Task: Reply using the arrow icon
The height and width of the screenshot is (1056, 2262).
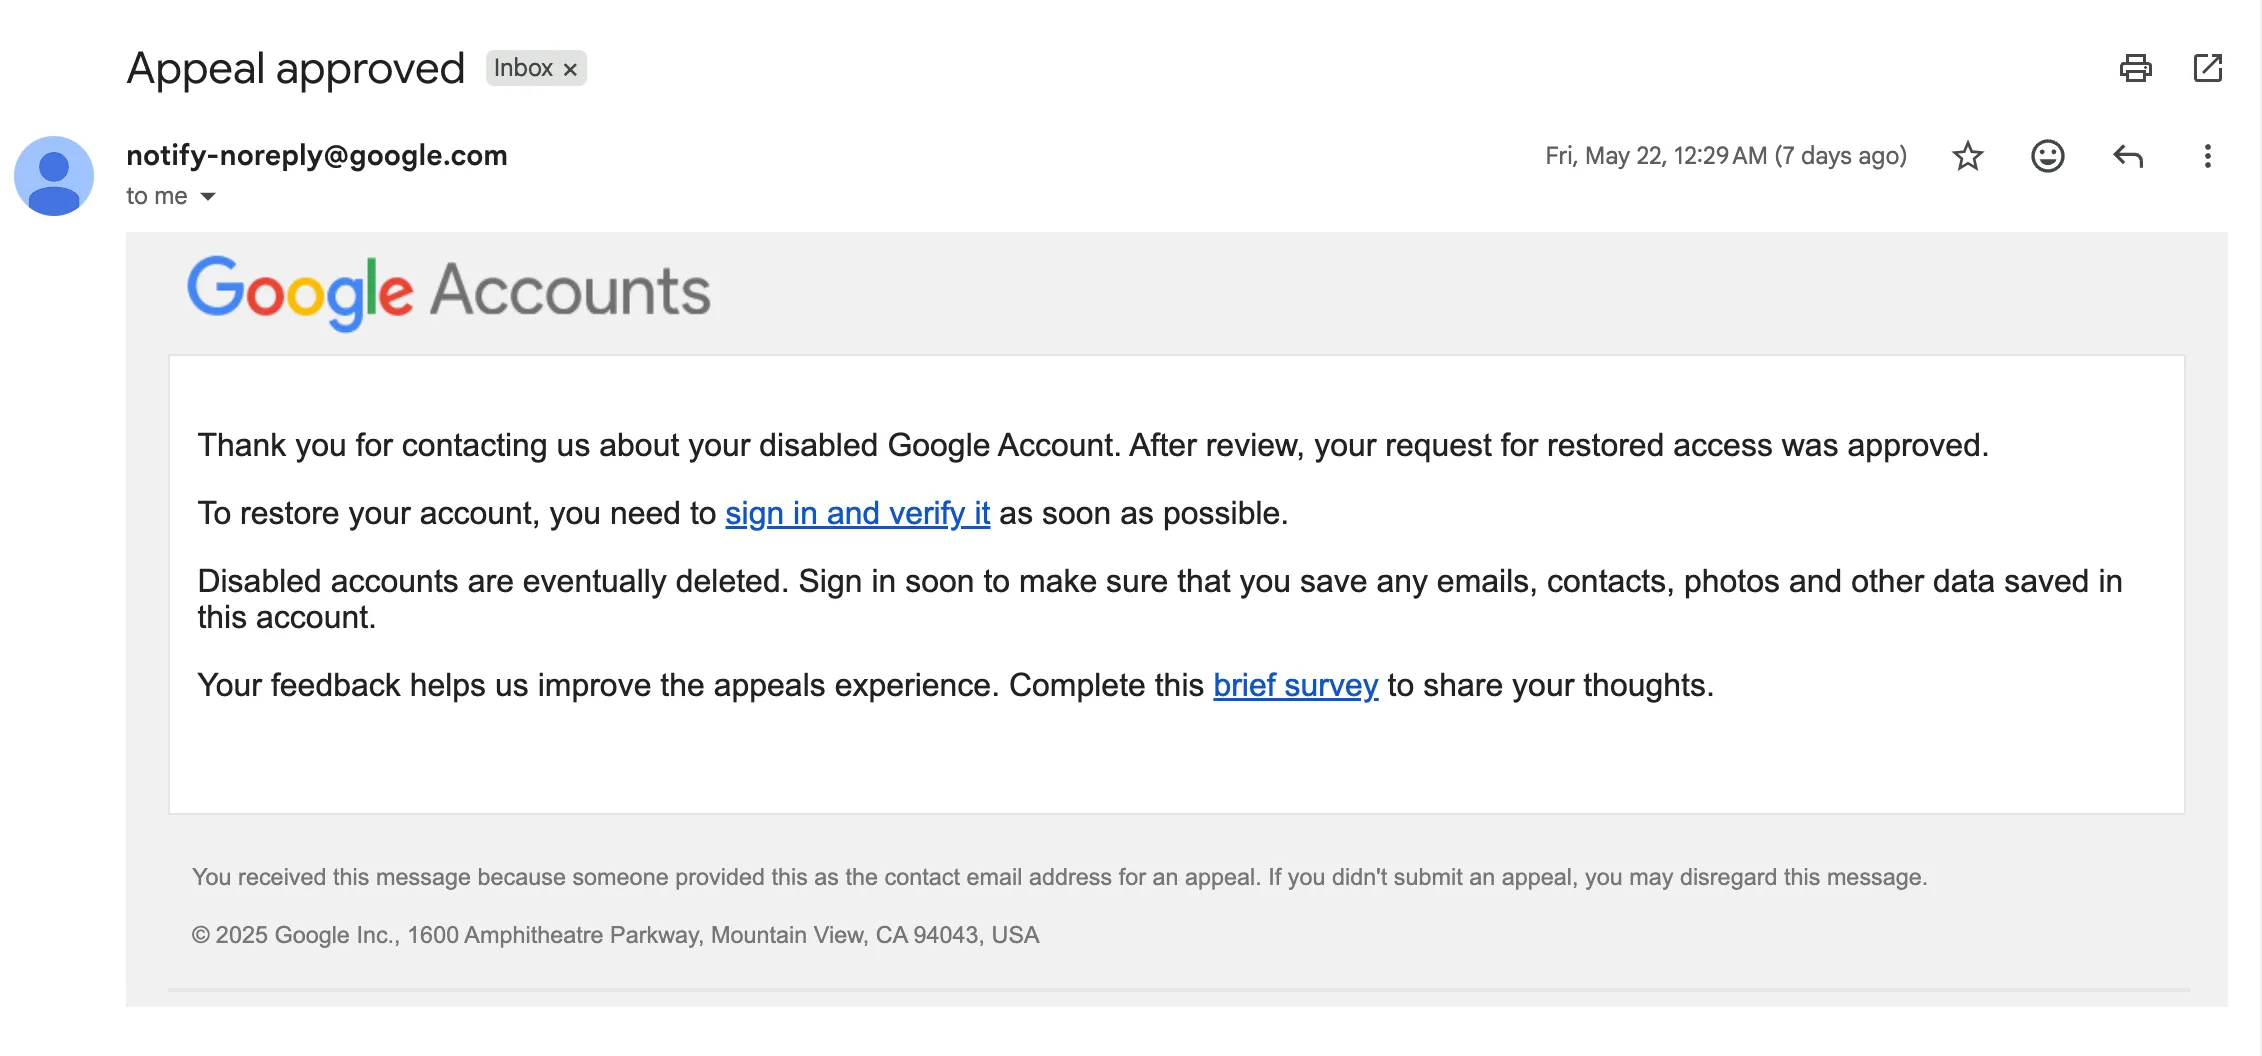Action: click(x=2127, y=156)
